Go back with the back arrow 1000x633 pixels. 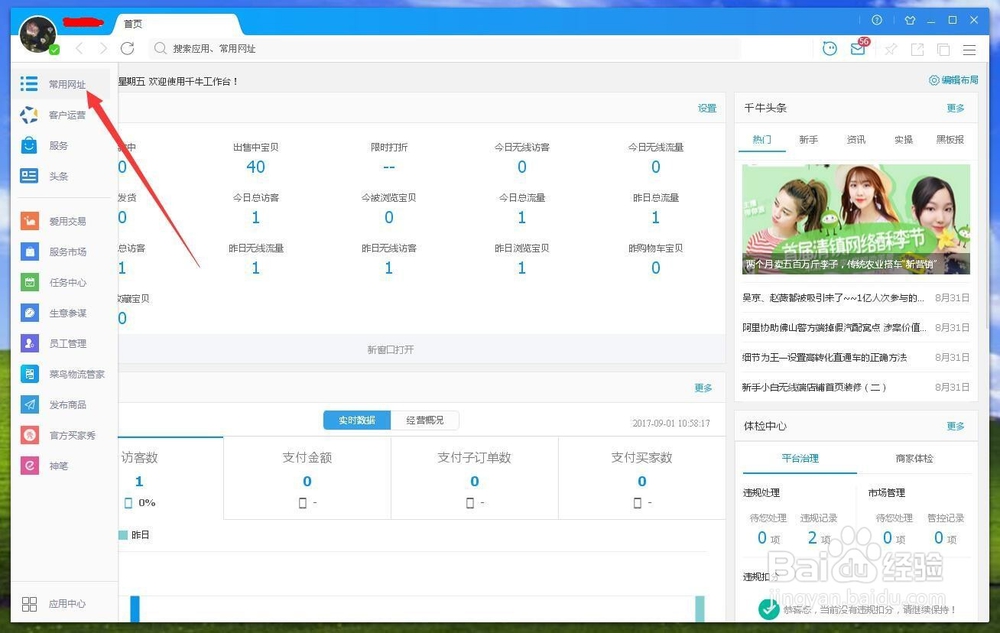[80, 48]
